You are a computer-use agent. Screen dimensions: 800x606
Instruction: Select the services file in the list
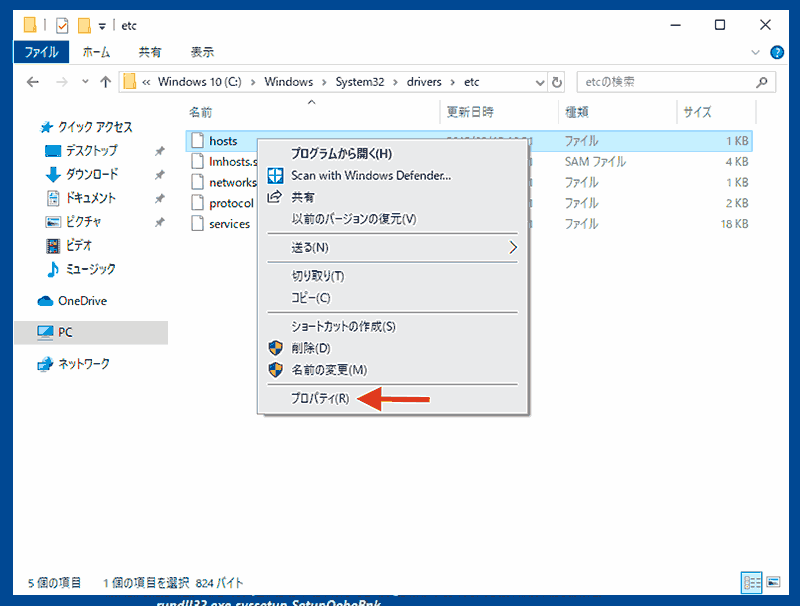click(230, 223)
